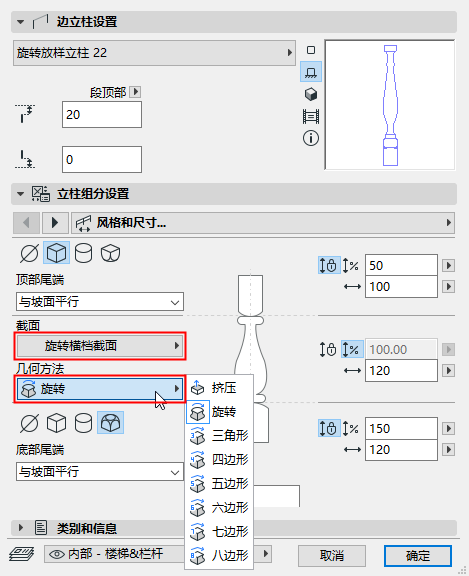Toggle fixed height lock for bottom section

tap(329, 428)
